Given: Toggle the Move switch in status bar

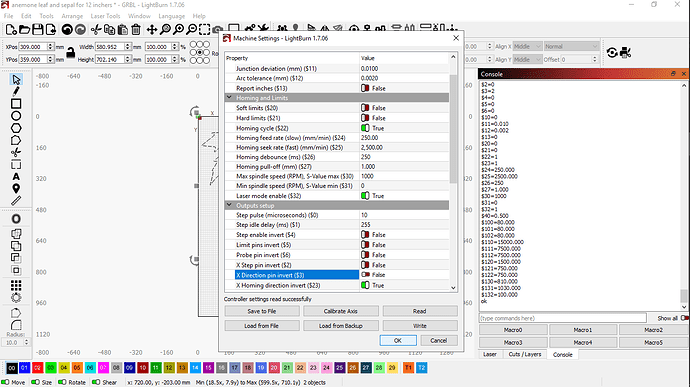Looking at the screenshot, I should (5, 382).
